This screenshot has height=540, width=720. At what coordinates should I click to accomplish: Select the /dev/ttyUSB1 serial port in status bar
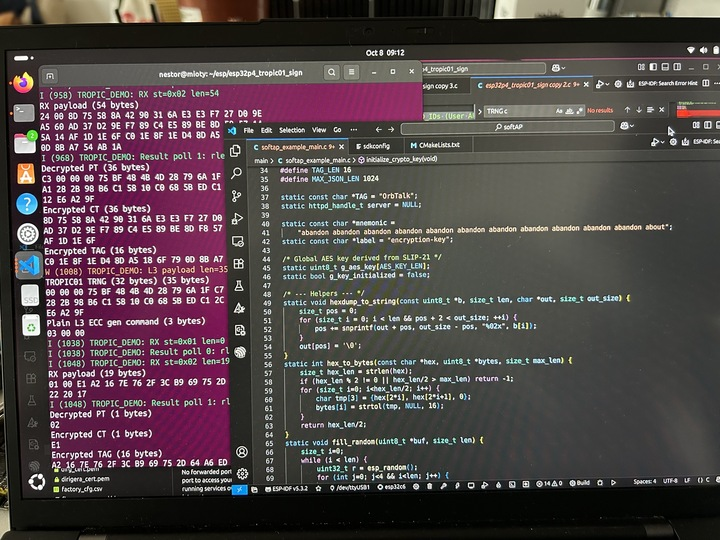[349, 488]
